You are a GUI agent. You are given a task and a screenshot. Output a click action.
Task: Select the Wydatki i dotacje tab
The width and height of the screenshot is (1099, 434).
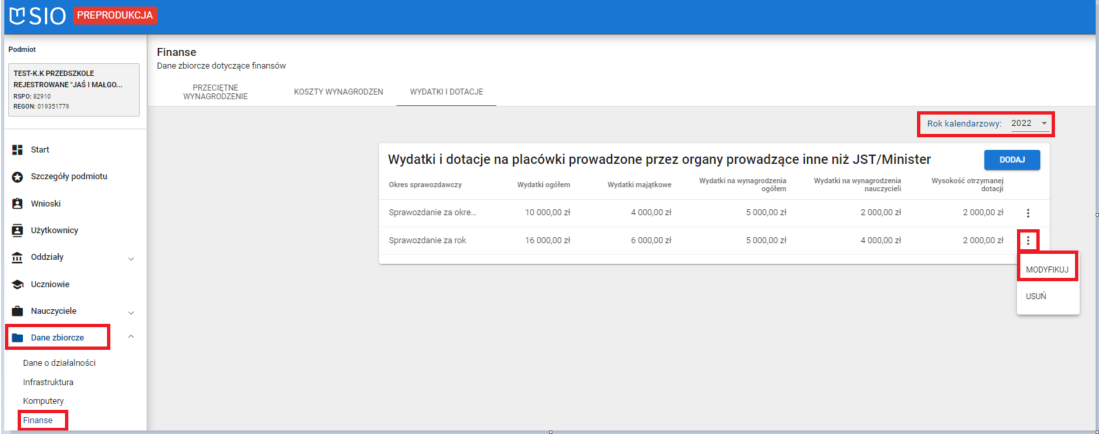click(x=446, y=92)
